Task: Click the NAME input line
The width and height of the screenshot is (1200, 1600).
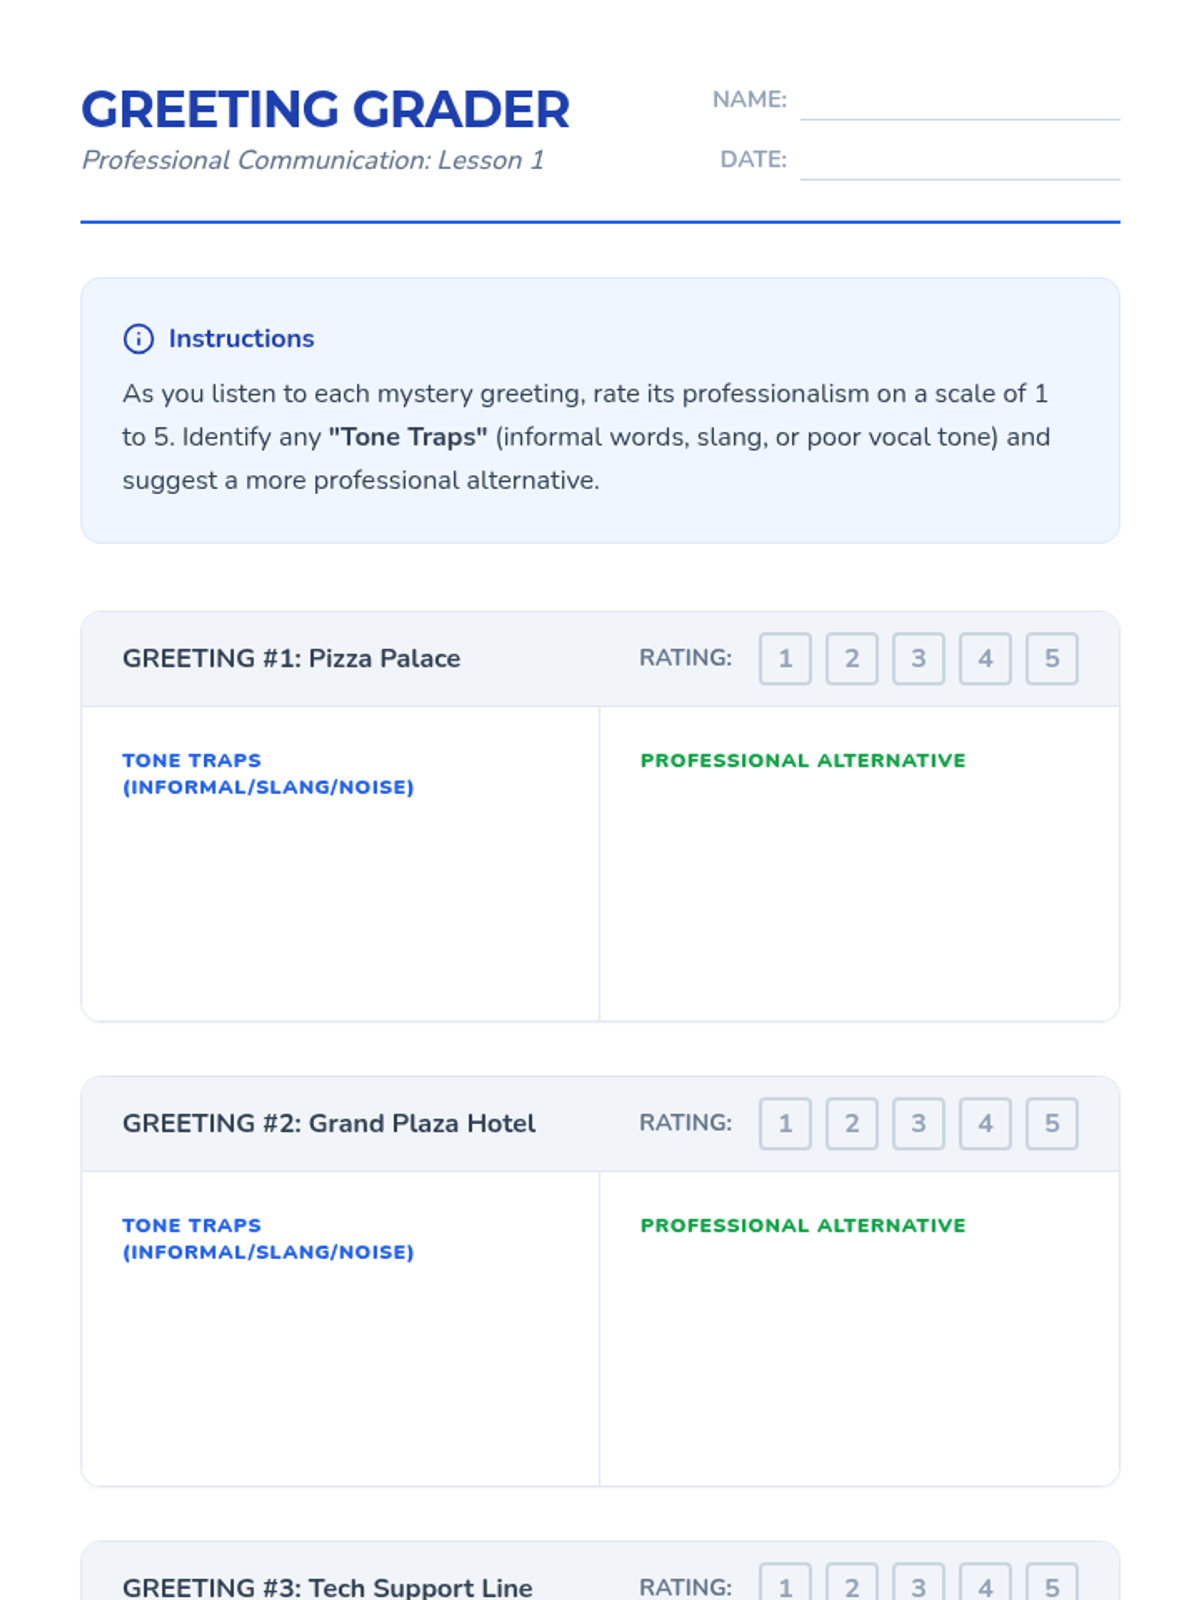Action: [x=960, y=100]
